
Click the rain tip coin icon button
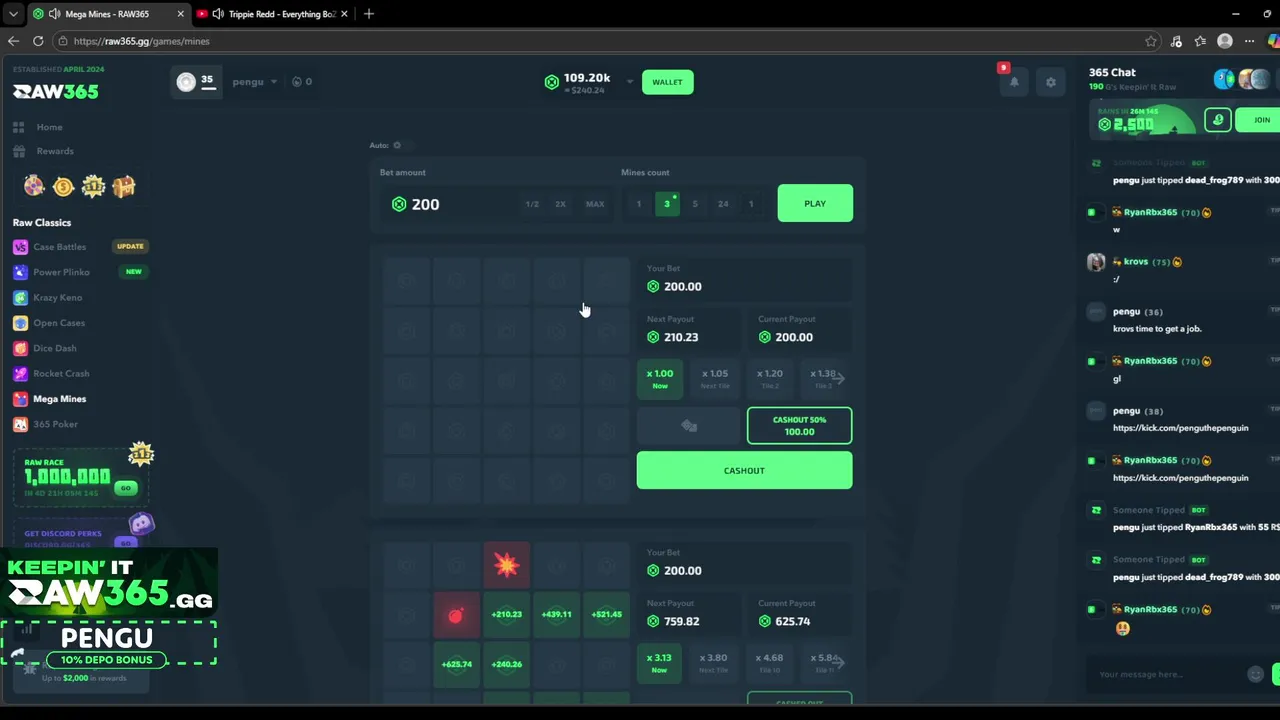[1217, 120]
